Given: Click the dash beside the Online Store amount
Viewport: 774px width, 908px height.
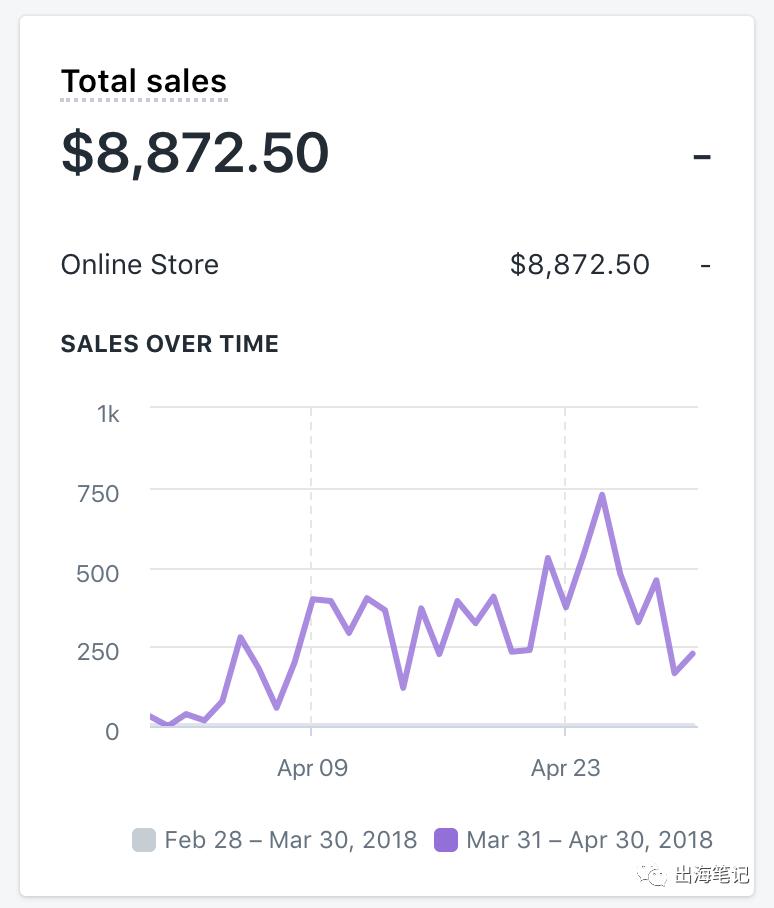Looking at the screenshot, I should [x=706, y=265].
